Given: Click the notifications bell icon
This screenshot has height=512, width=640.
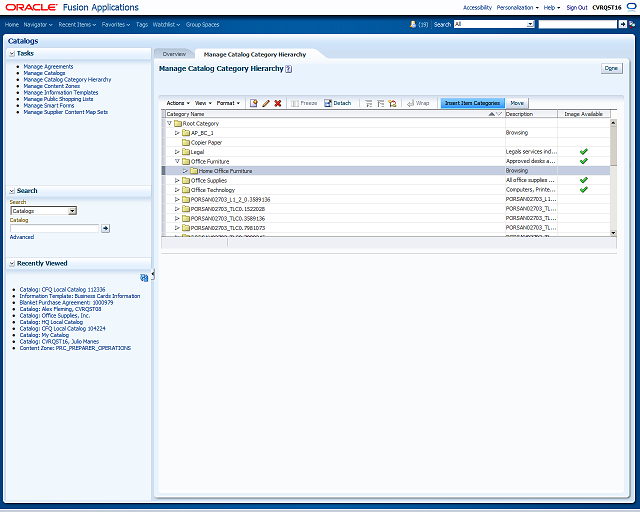Looking at the screenshot, I should (413, 24).
